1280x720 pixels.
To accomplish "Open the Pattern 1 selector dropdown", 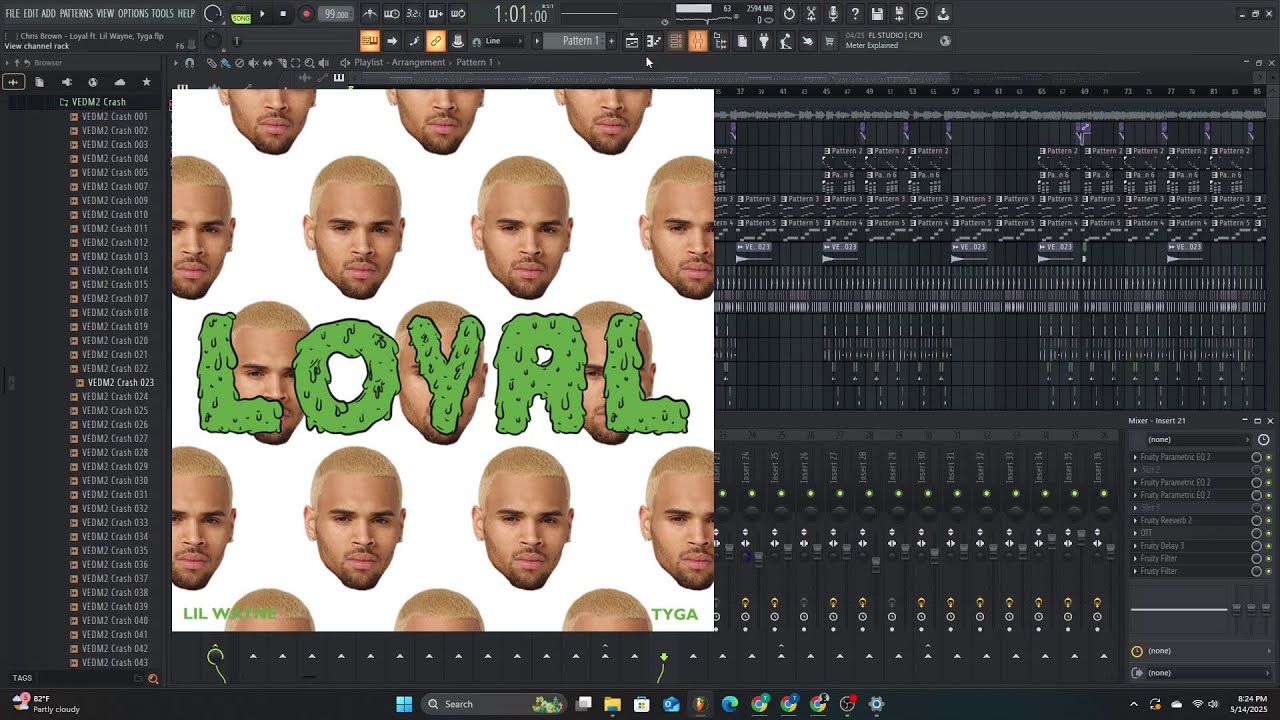I will (x=580, y=41).
